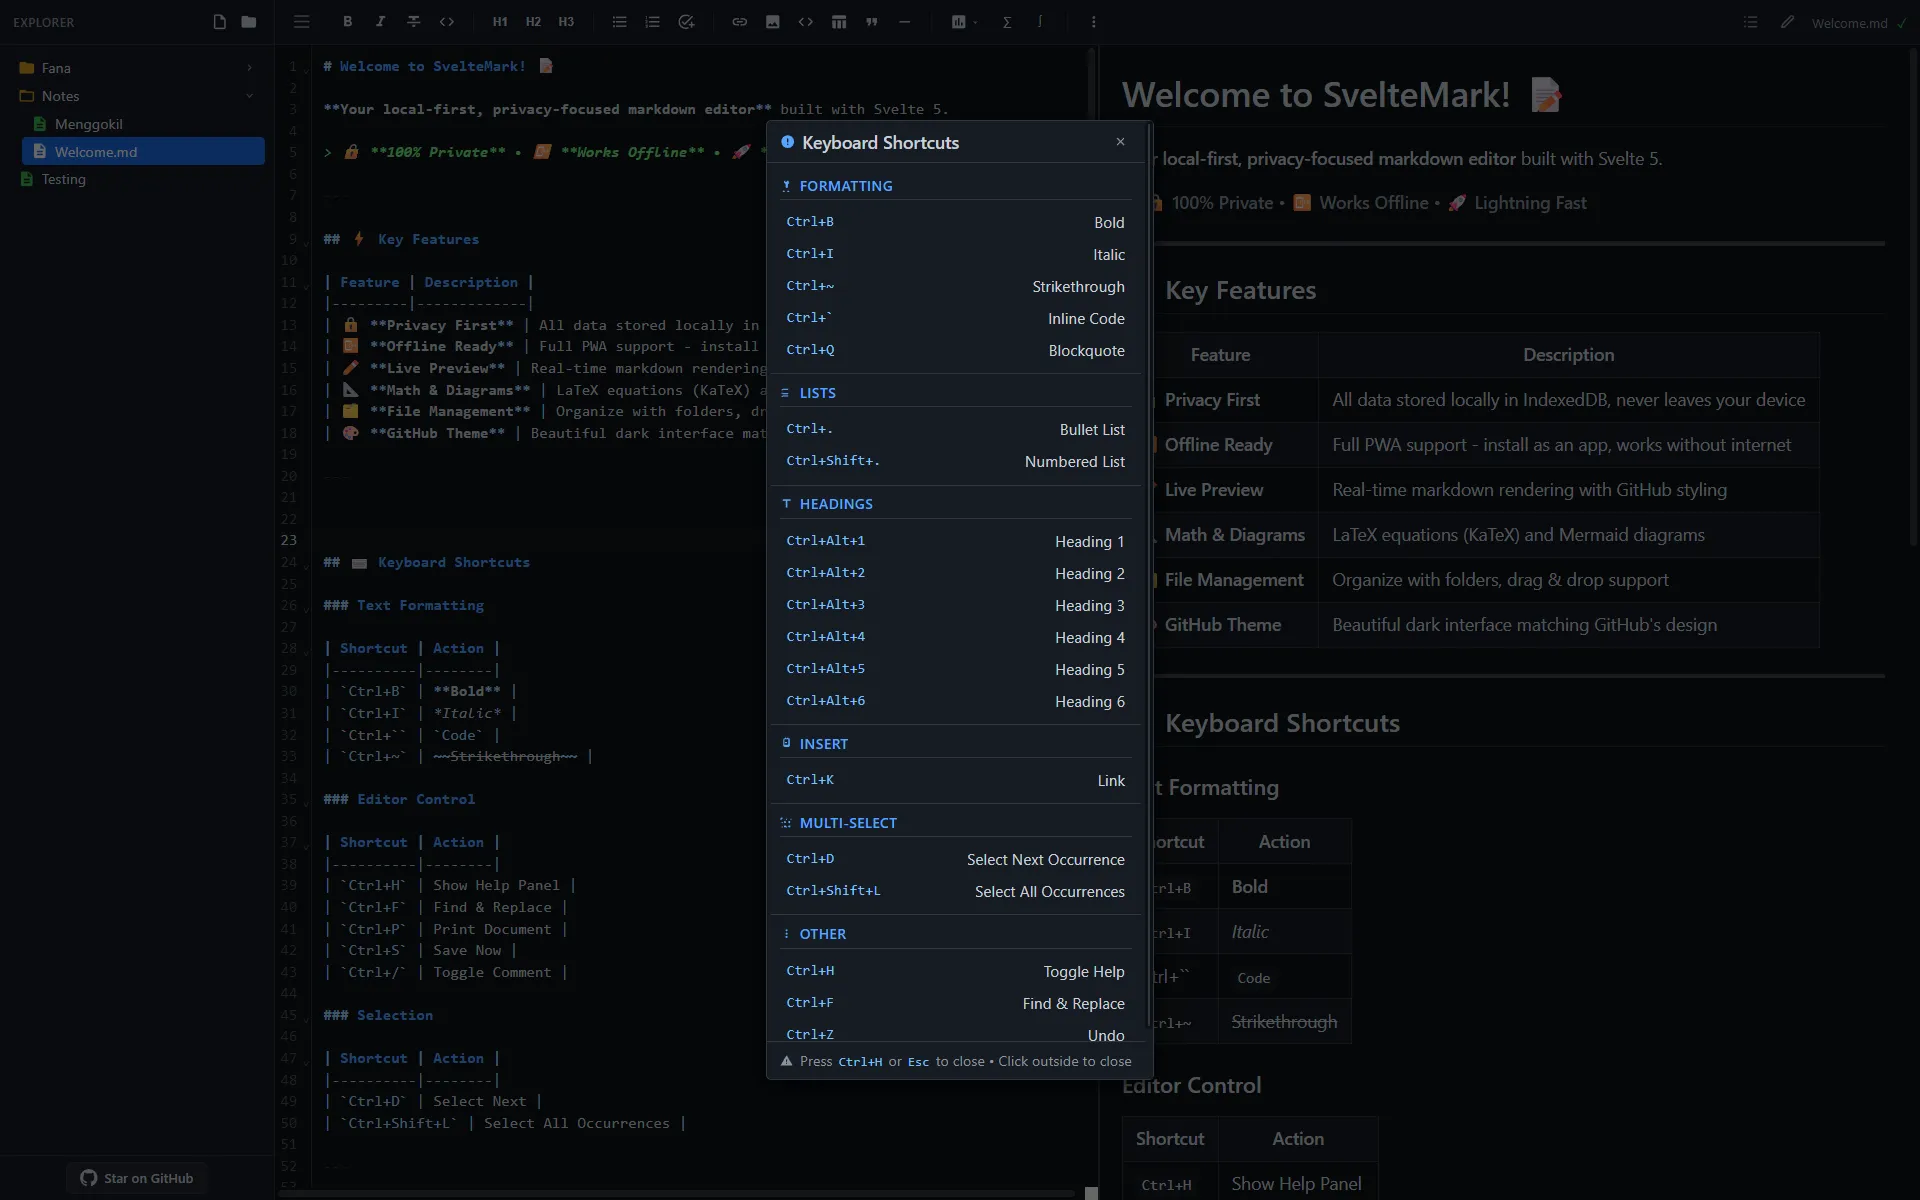This screenshot has height=1200, width=1920.
Task: Open the more options kebab menu
Action: (1093, 22)
